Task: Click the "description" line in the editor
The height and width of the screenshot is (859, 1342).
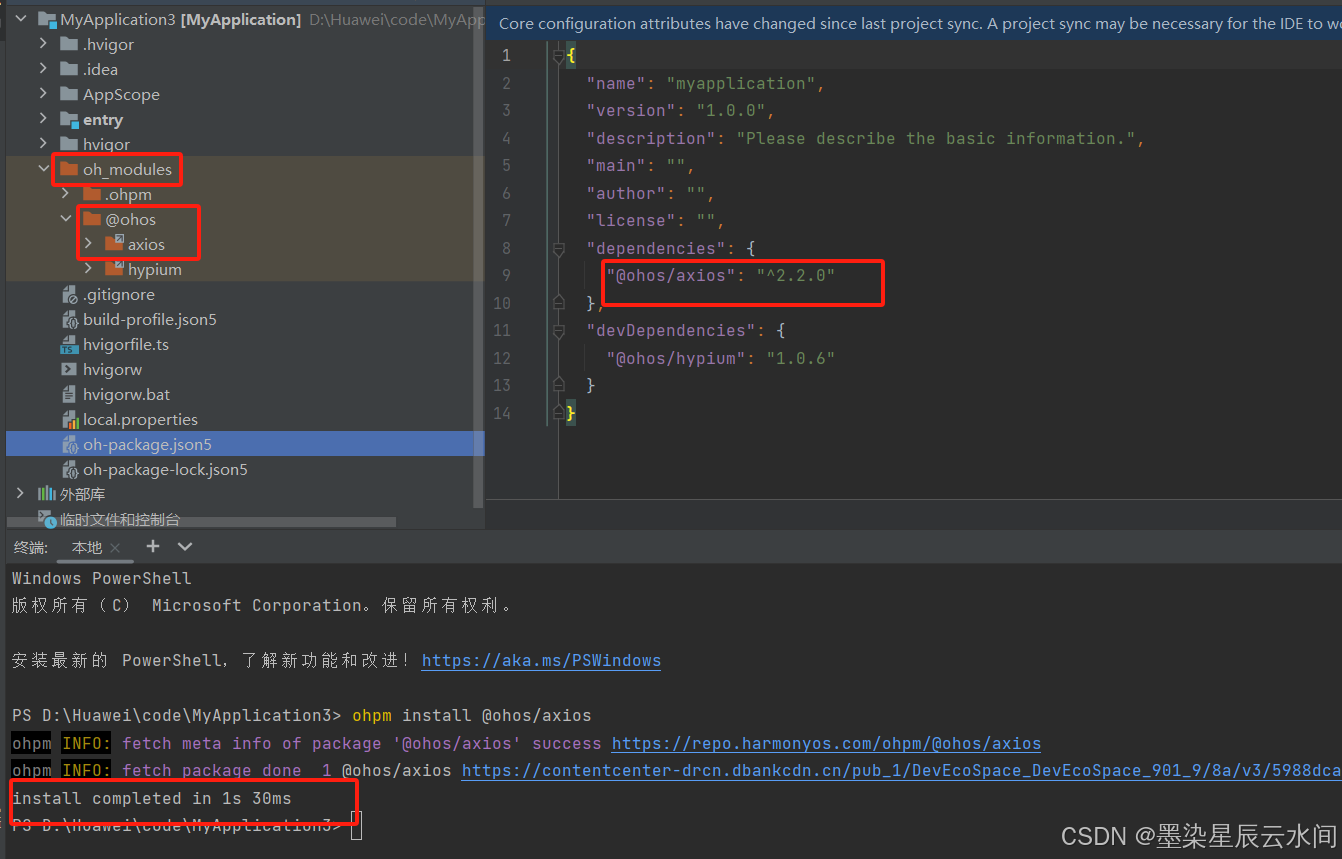Action: (866, 139)
